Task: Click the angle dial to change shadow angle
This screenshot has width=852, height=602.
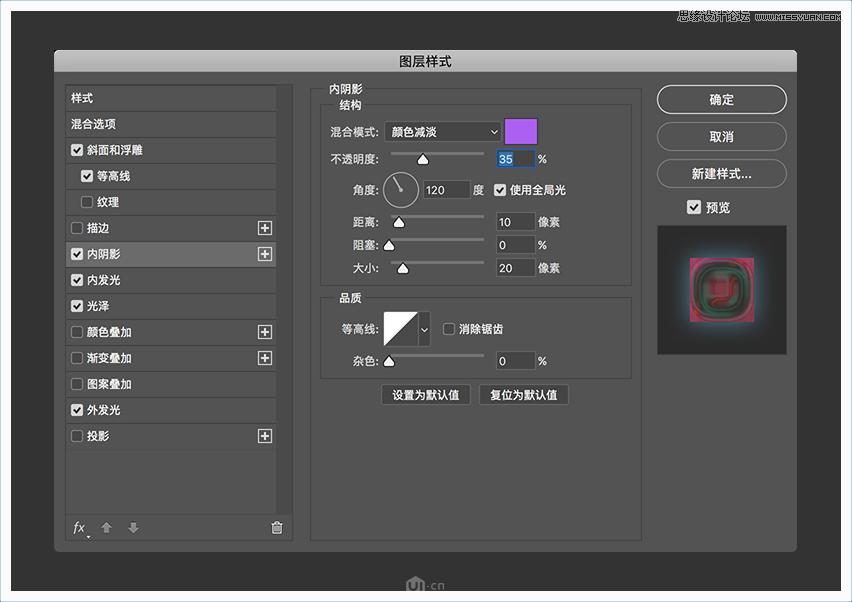Action: click(399, 190)
